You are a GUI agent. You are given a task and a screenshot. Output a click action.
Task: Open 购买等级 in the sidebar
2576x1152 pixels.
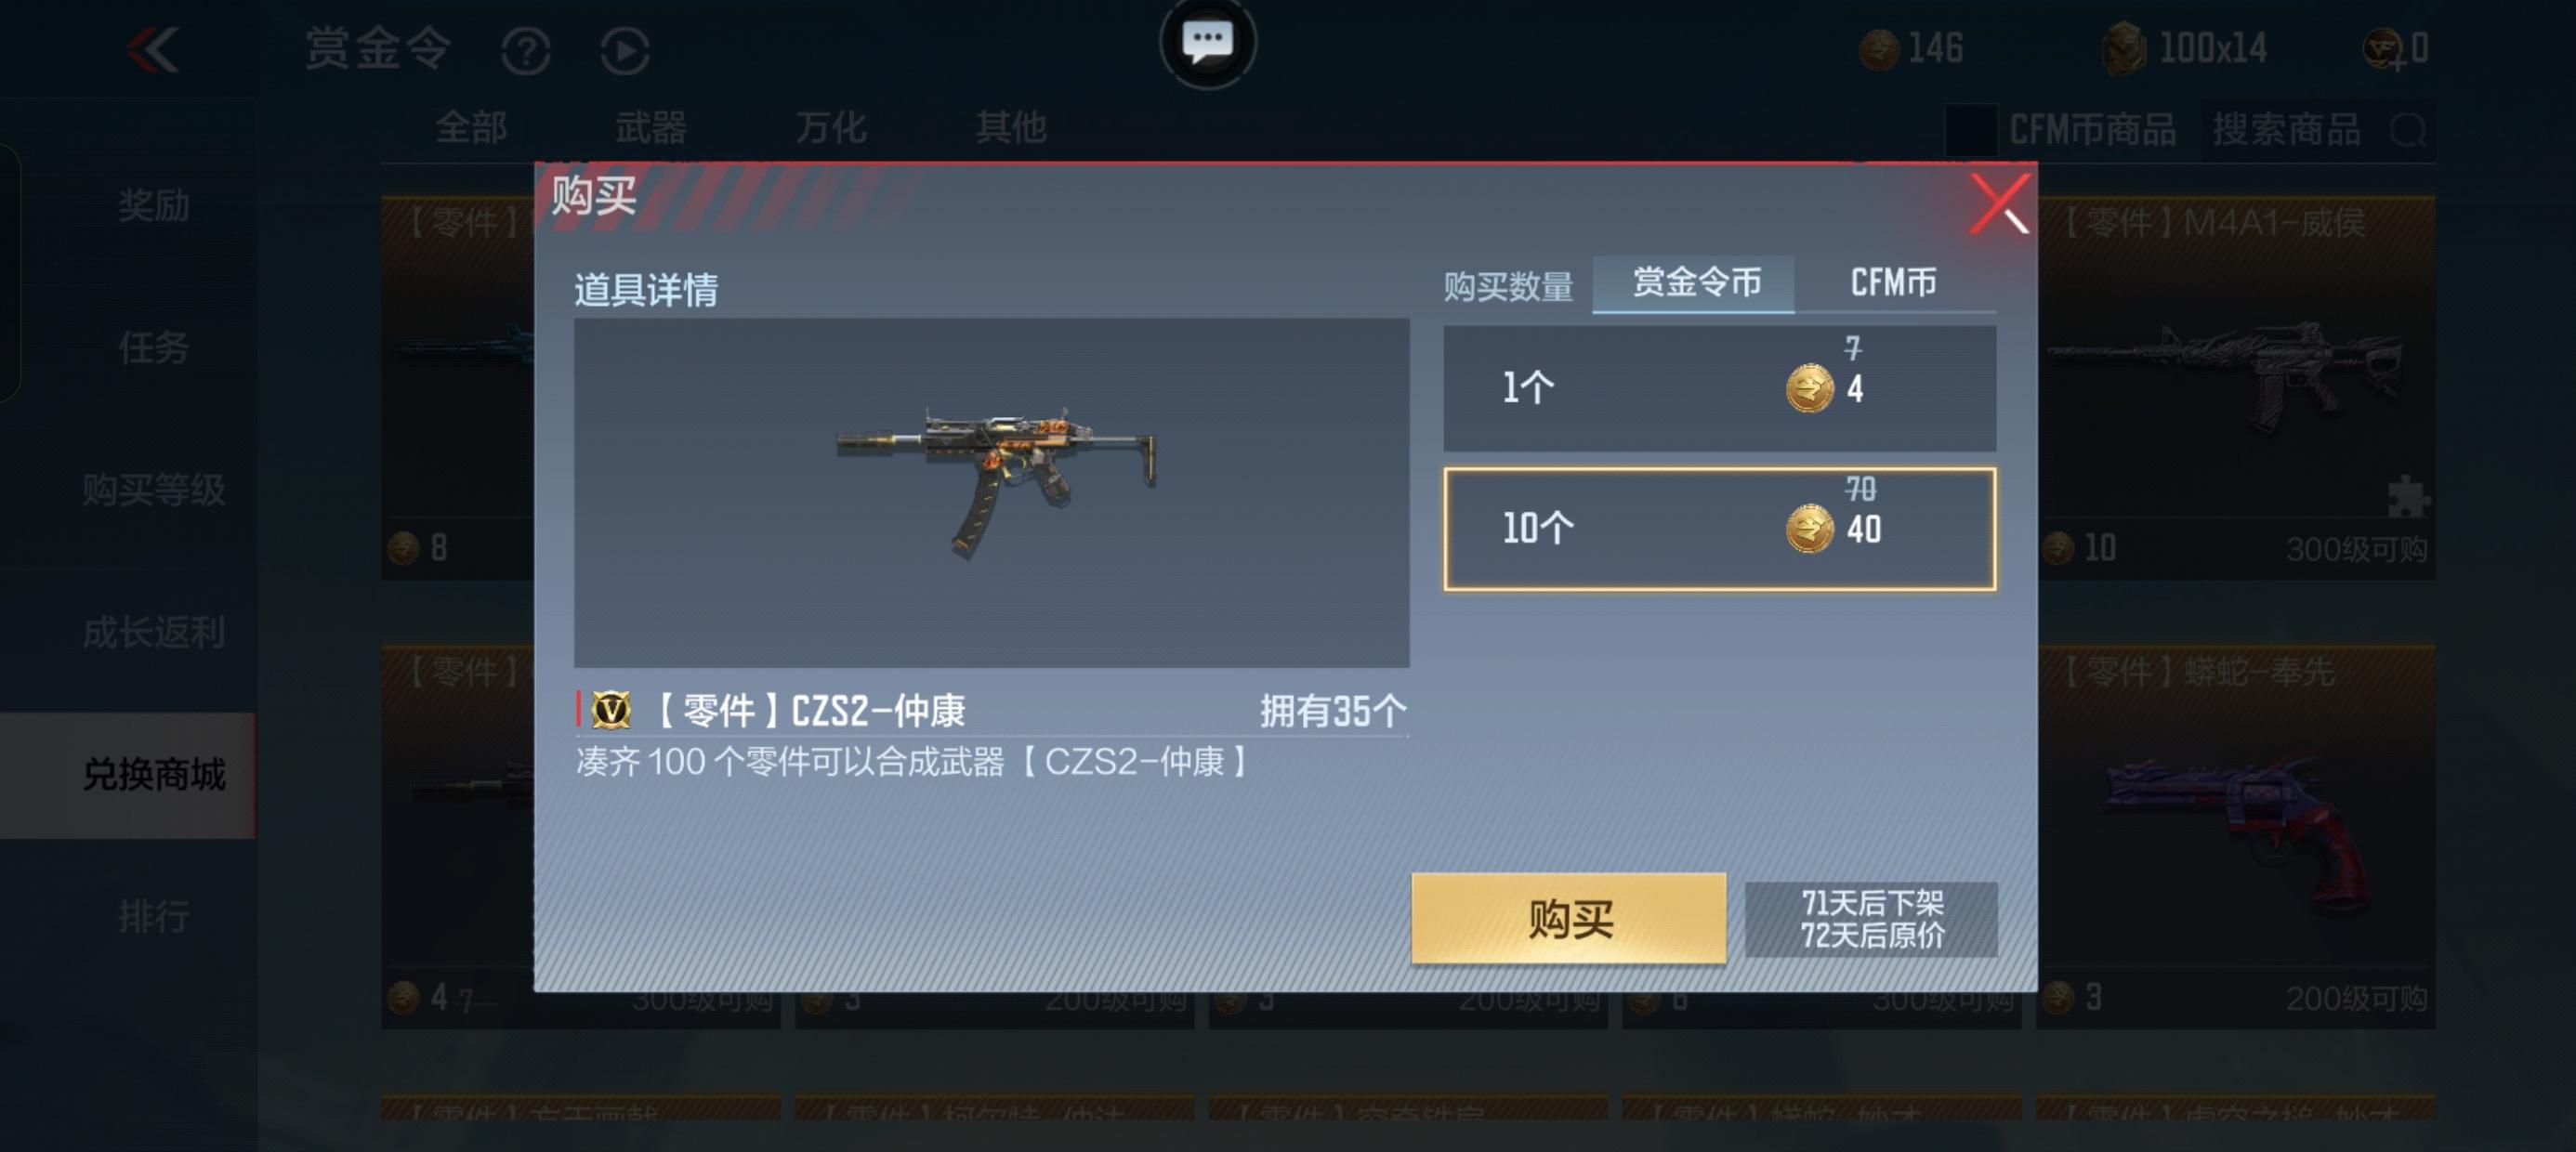point(153,490)
